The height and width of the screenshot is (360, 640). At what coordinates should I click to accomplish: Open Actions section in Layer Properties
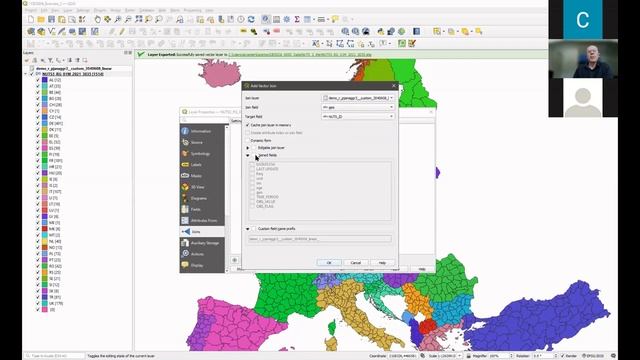202,254
